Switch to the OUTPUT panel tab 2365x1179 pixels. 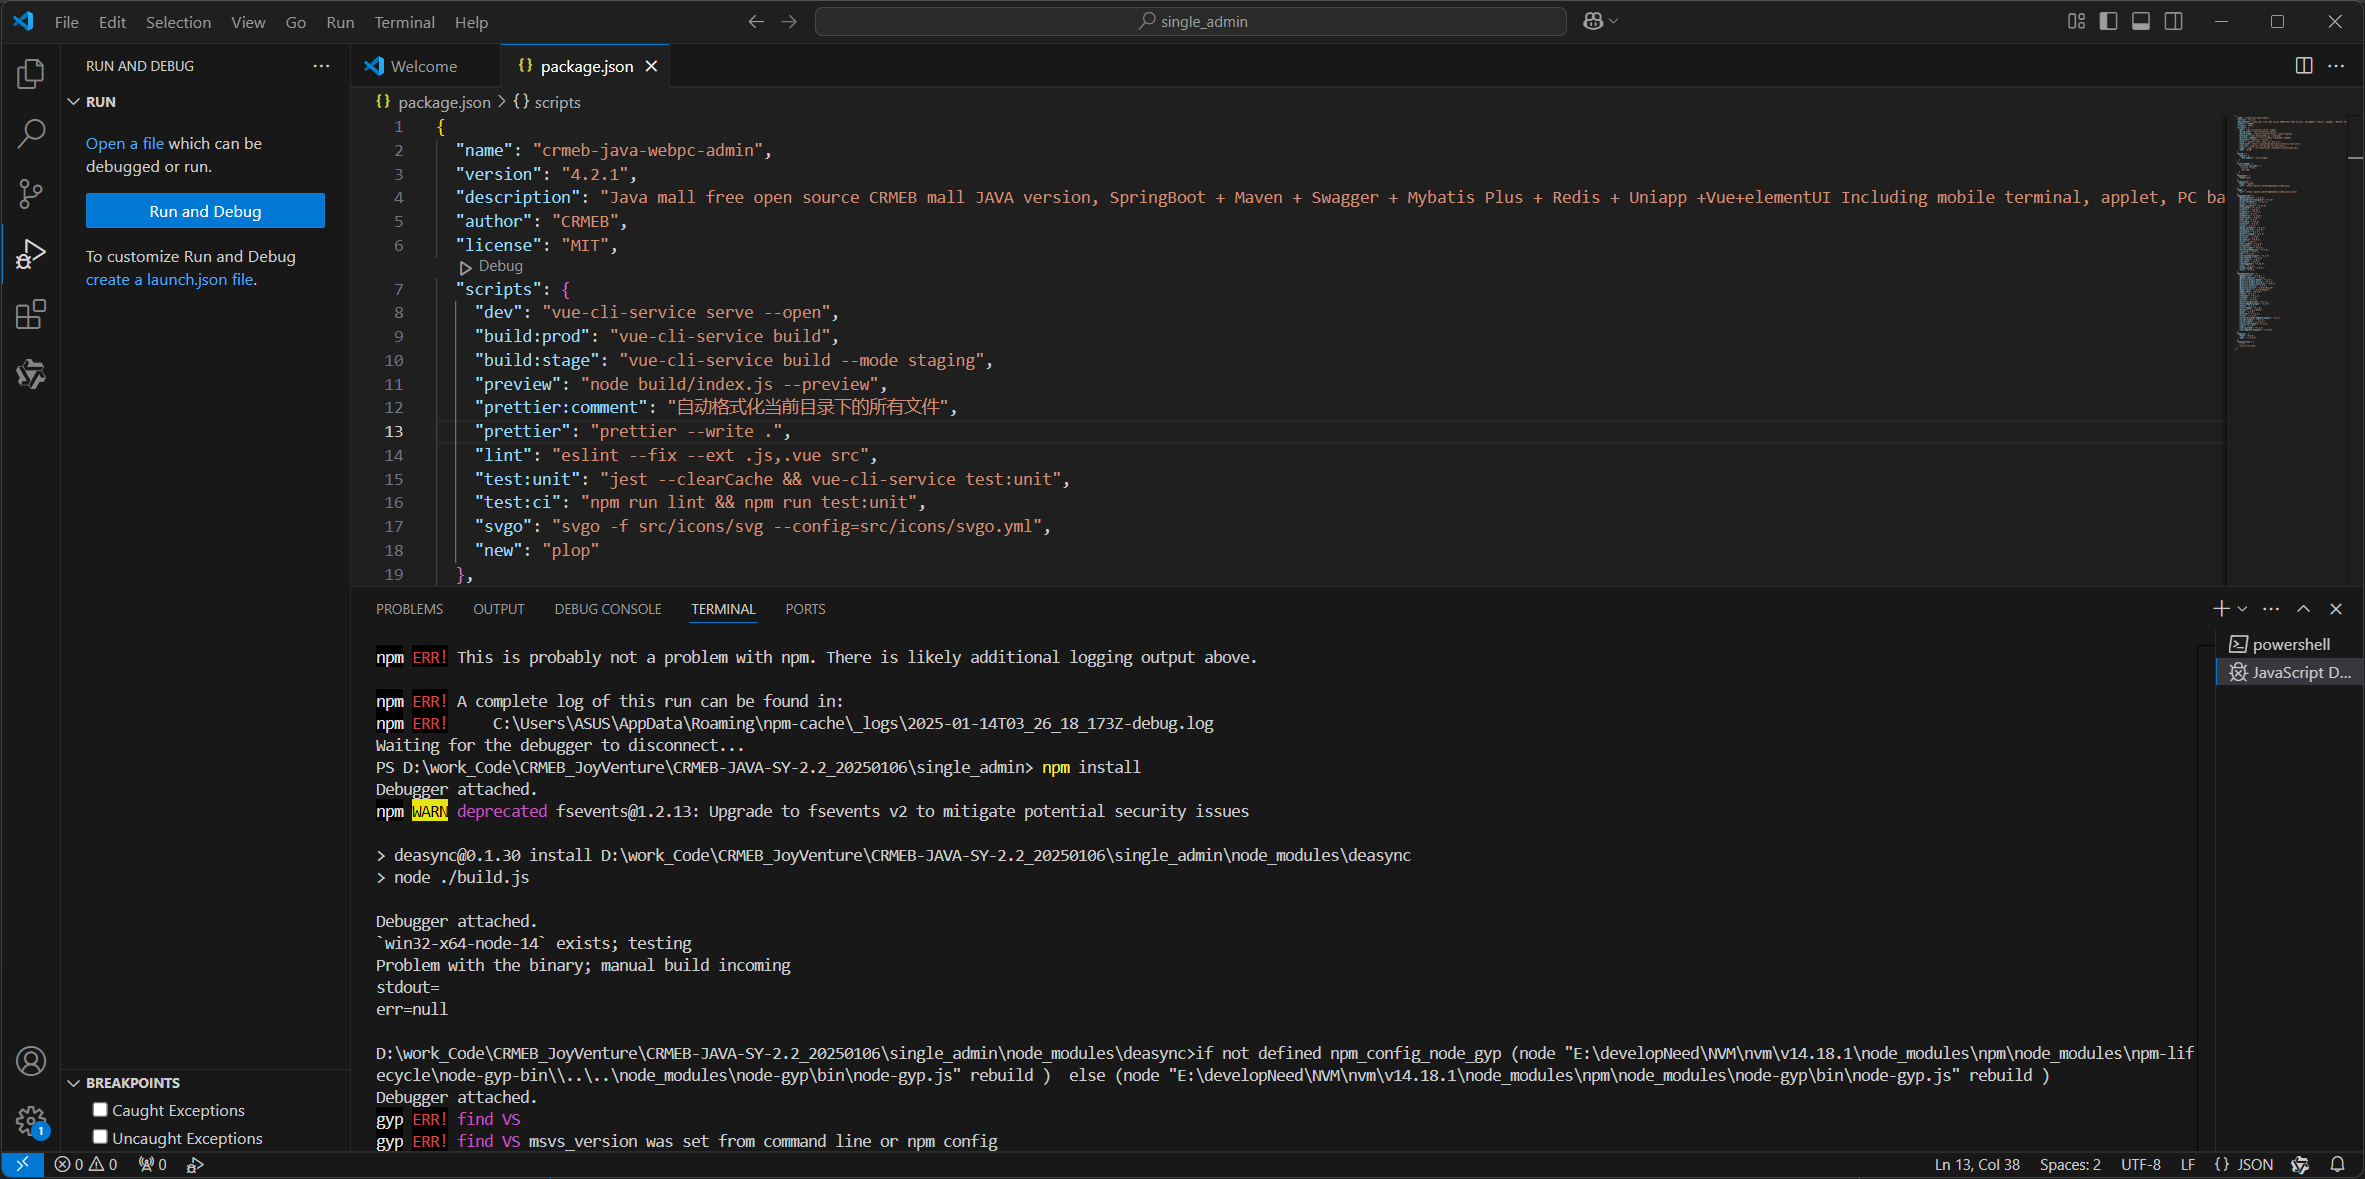[498, 609]
